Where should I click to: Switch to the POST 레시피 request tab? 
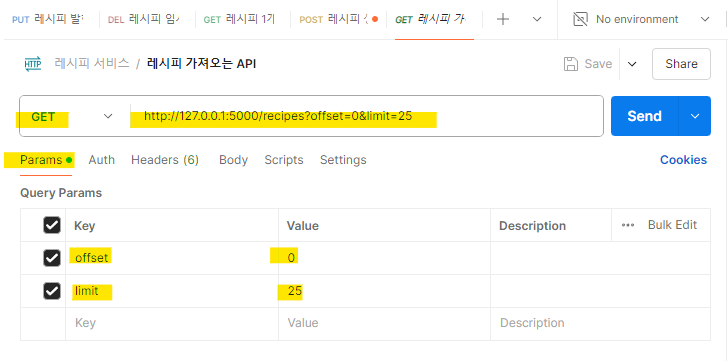338,19
